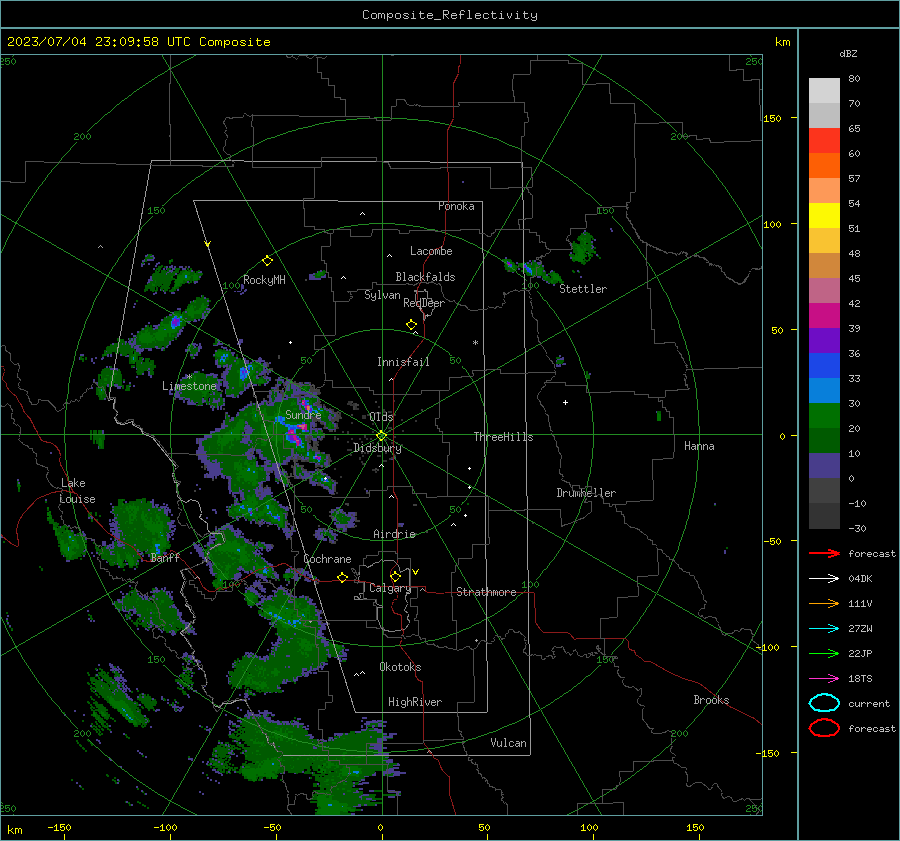Click the red forecast arrow in legend
The height and width of the screenshot is (841, 900).
coord(824,553)
